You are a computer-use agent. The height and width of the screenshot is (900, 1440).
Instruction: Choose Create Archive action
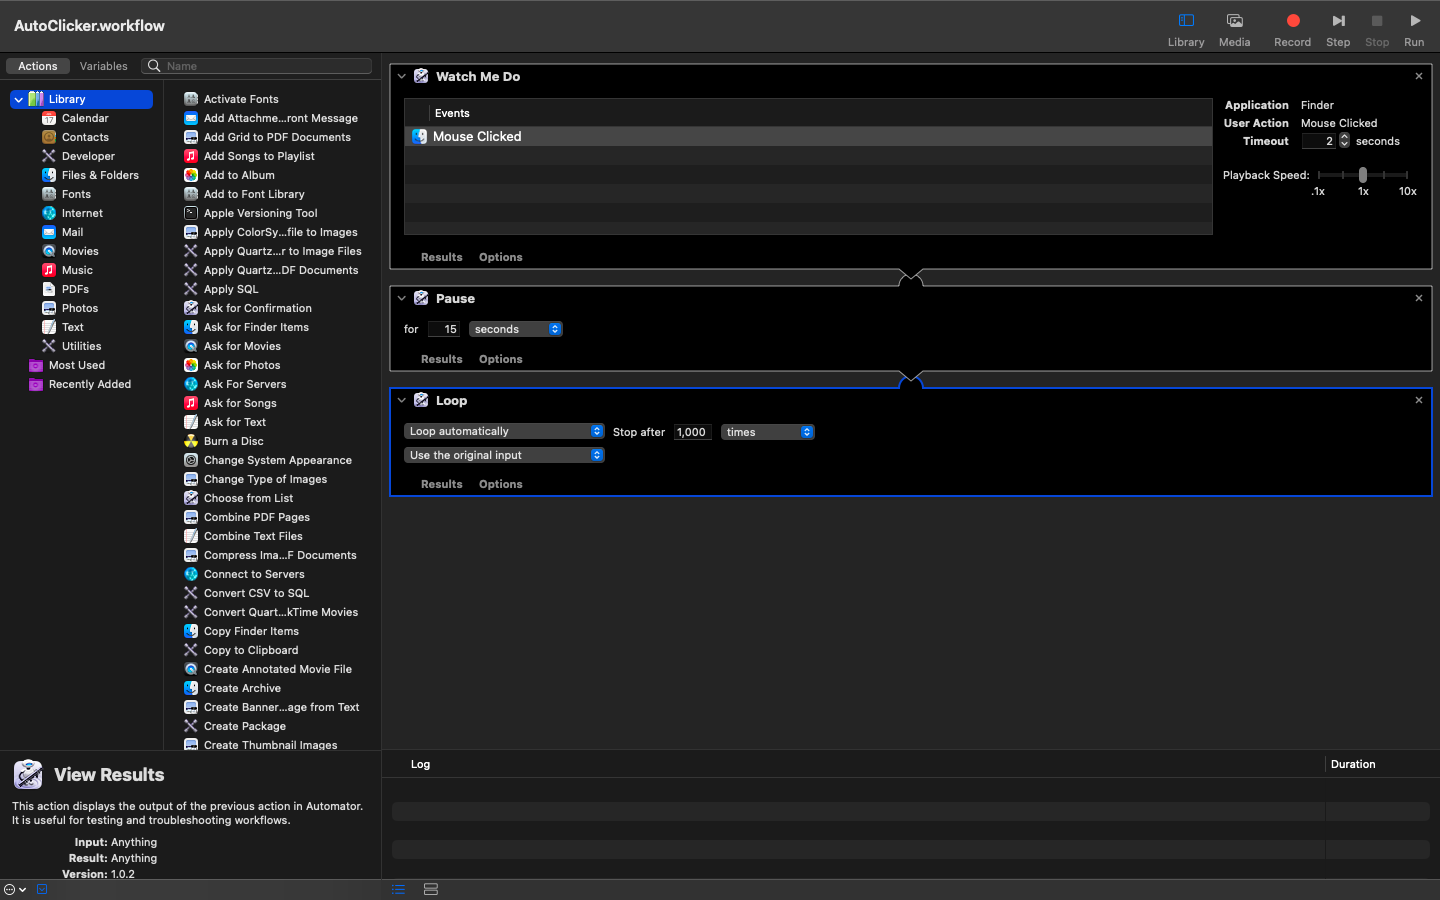coord(242,688)
